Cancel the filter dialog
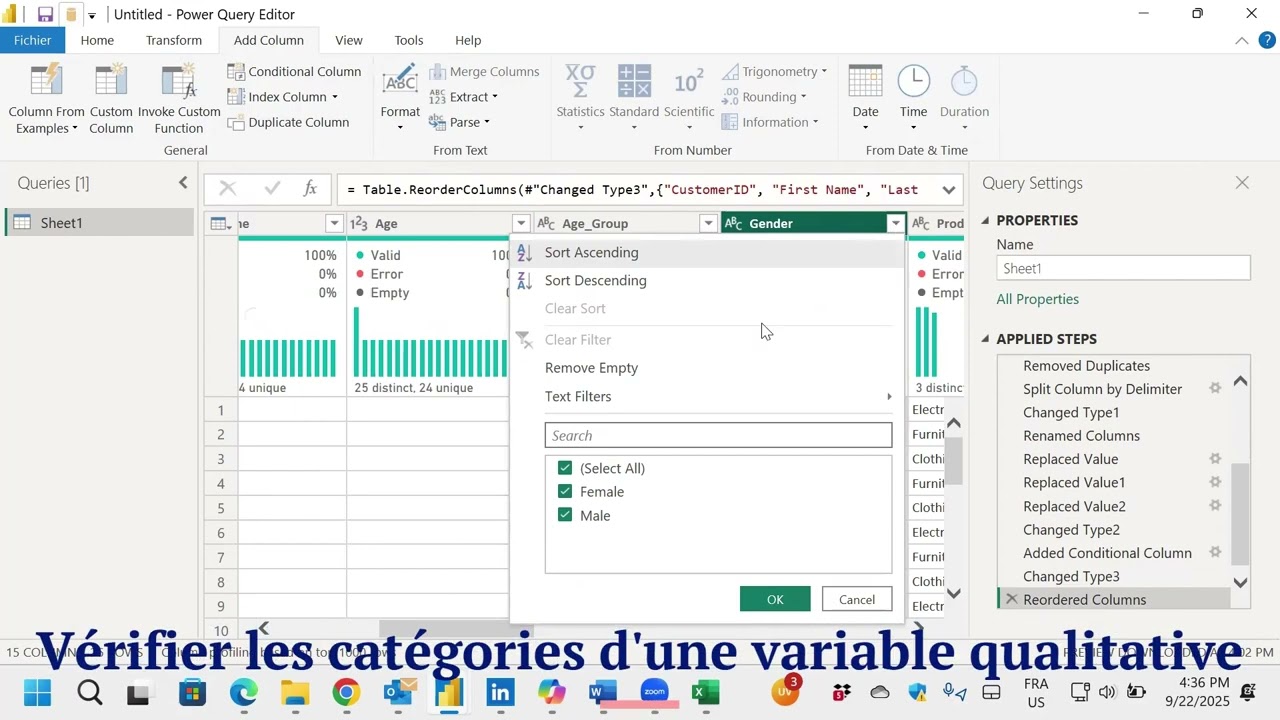1280x720 pixels. coord(857,599)
